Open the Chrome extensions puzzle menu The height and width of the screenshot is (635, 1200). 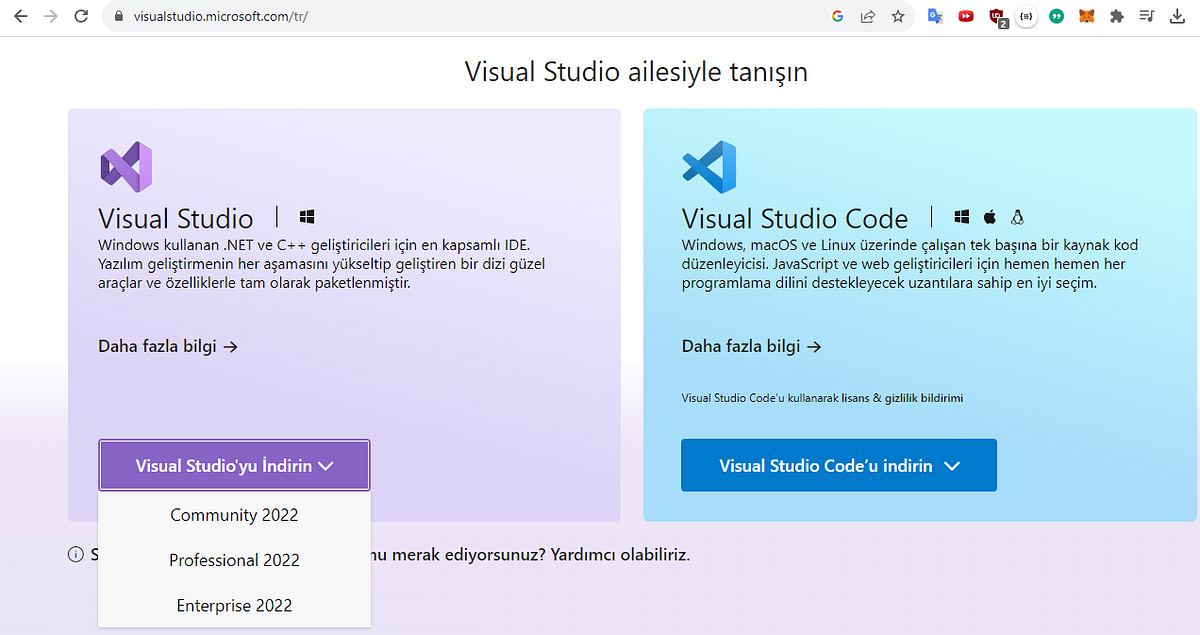[1116, 16]
